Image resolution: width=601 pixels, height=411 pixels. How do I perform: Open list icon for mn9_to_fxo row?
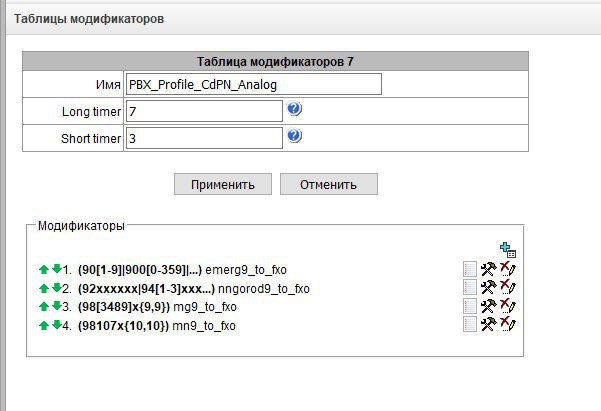[x=470, y=324]
